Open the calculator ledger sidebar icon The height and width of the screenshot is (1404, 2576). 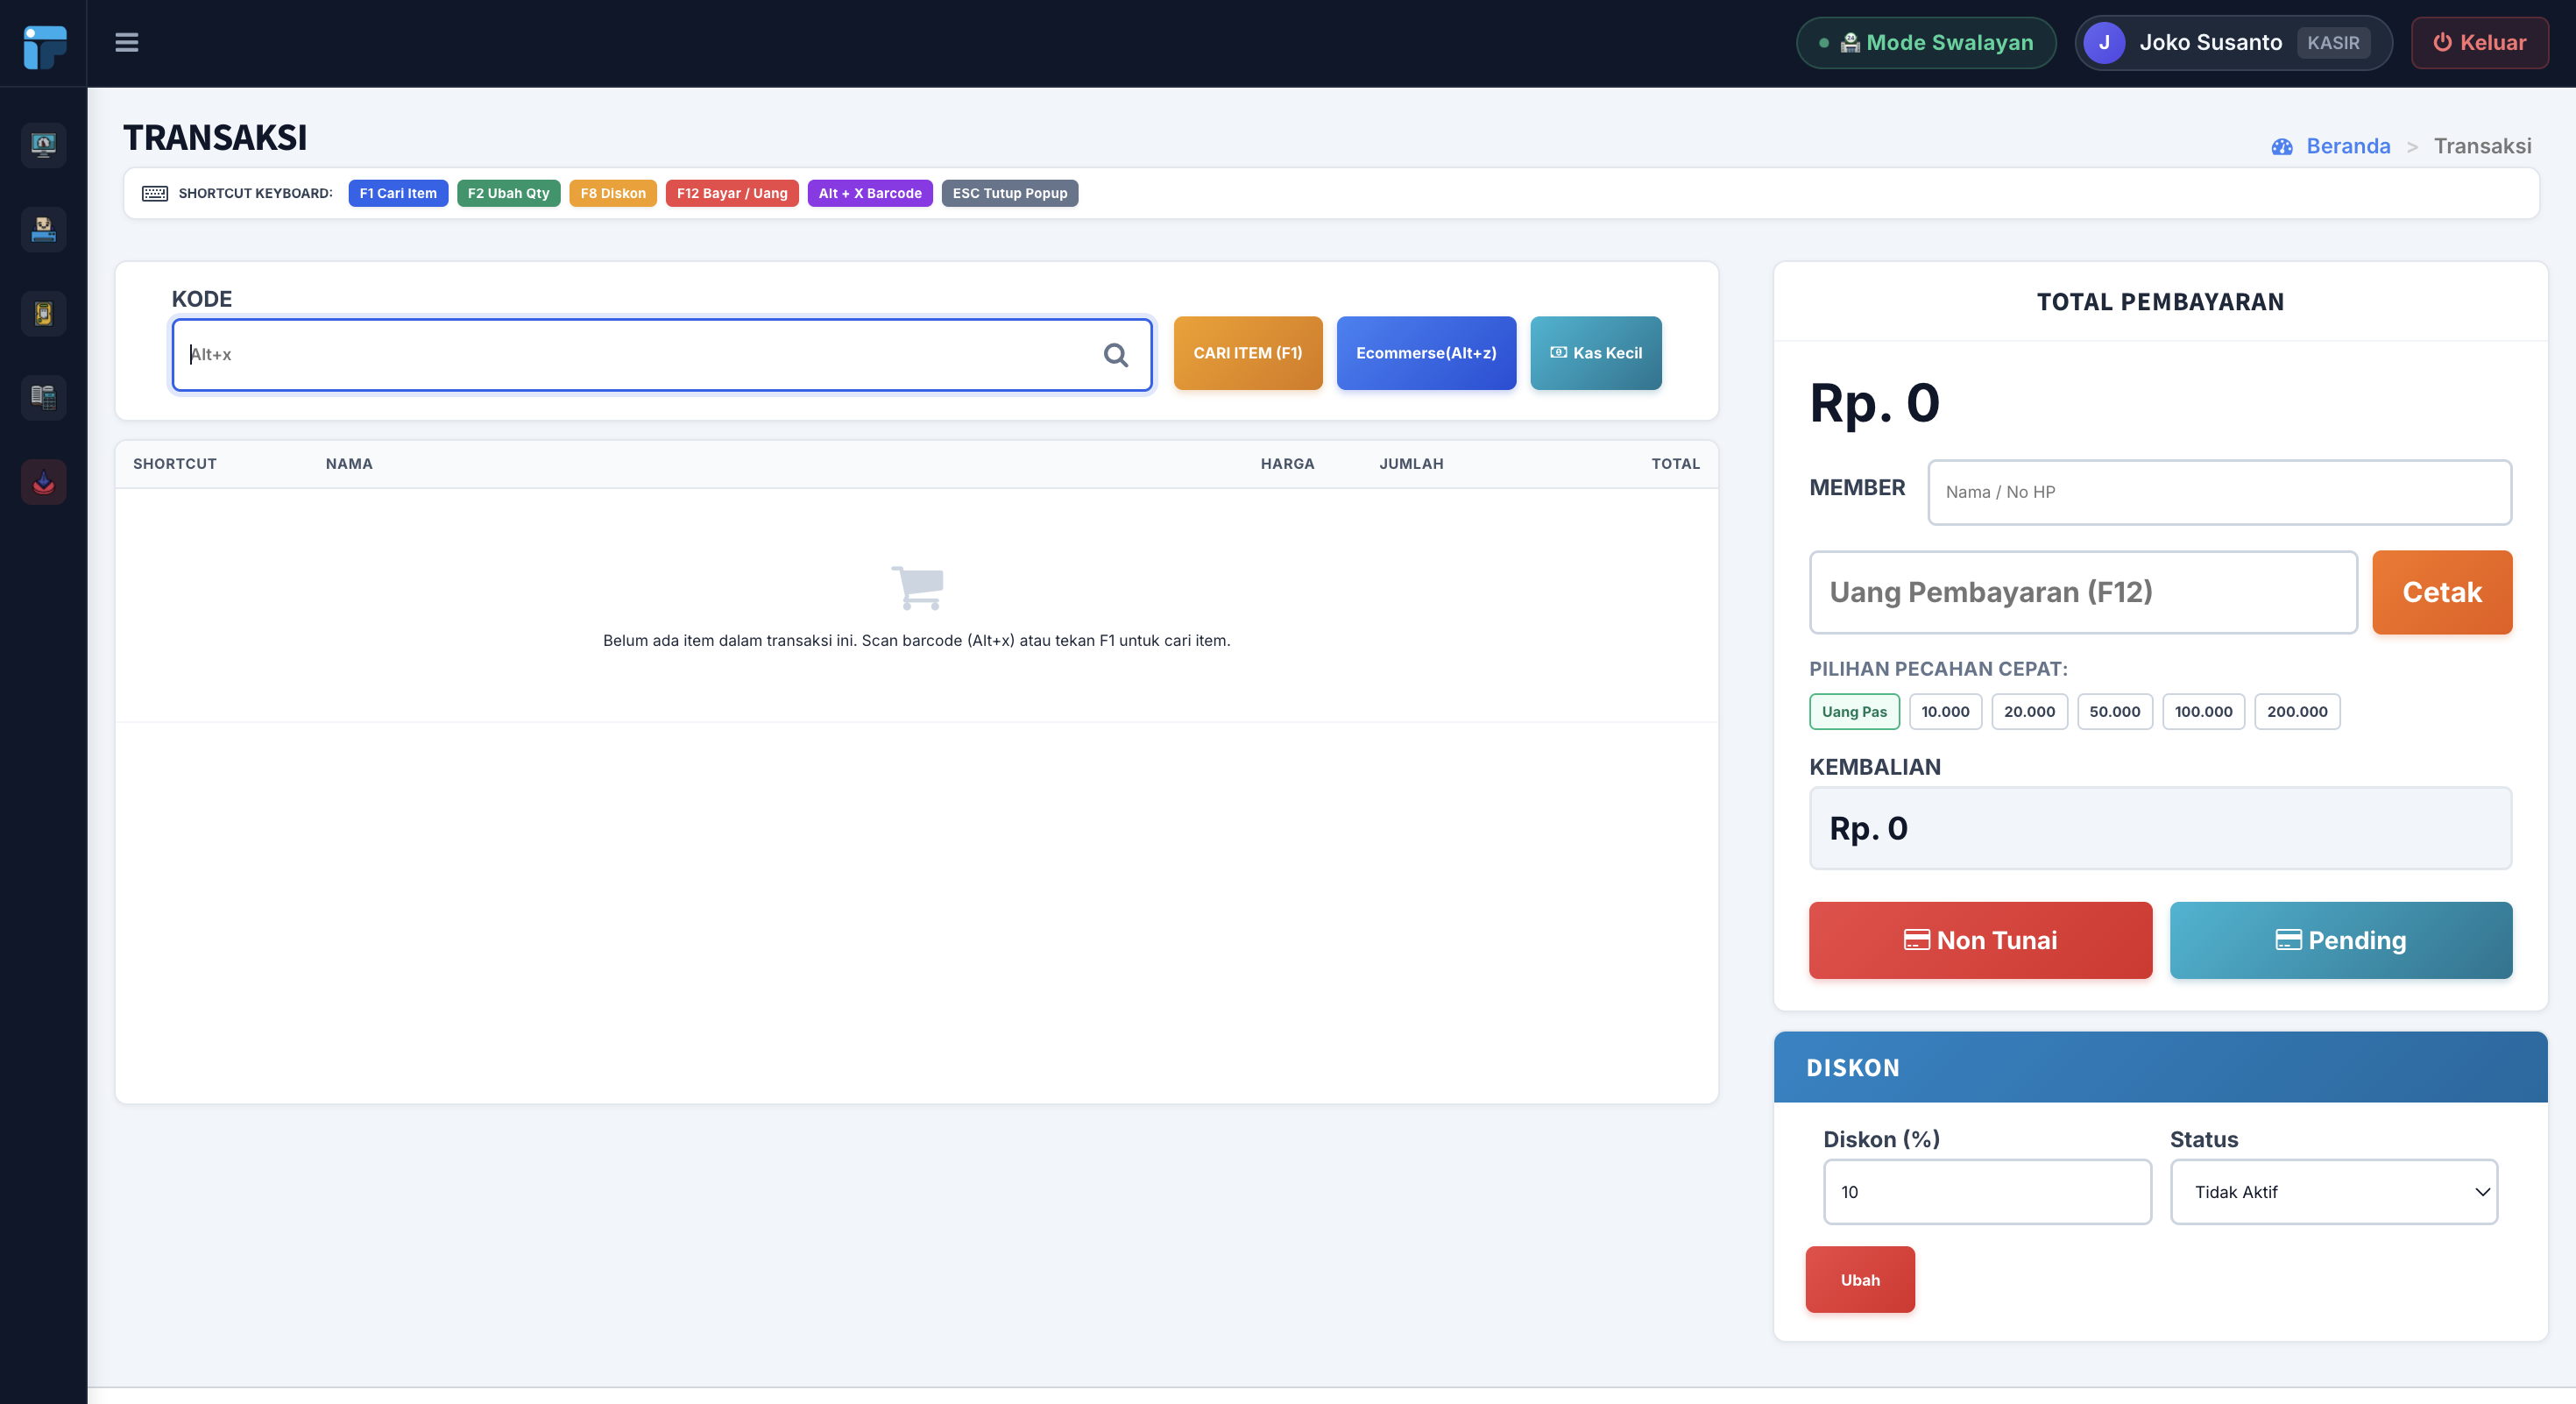click(x=43, y=397)
